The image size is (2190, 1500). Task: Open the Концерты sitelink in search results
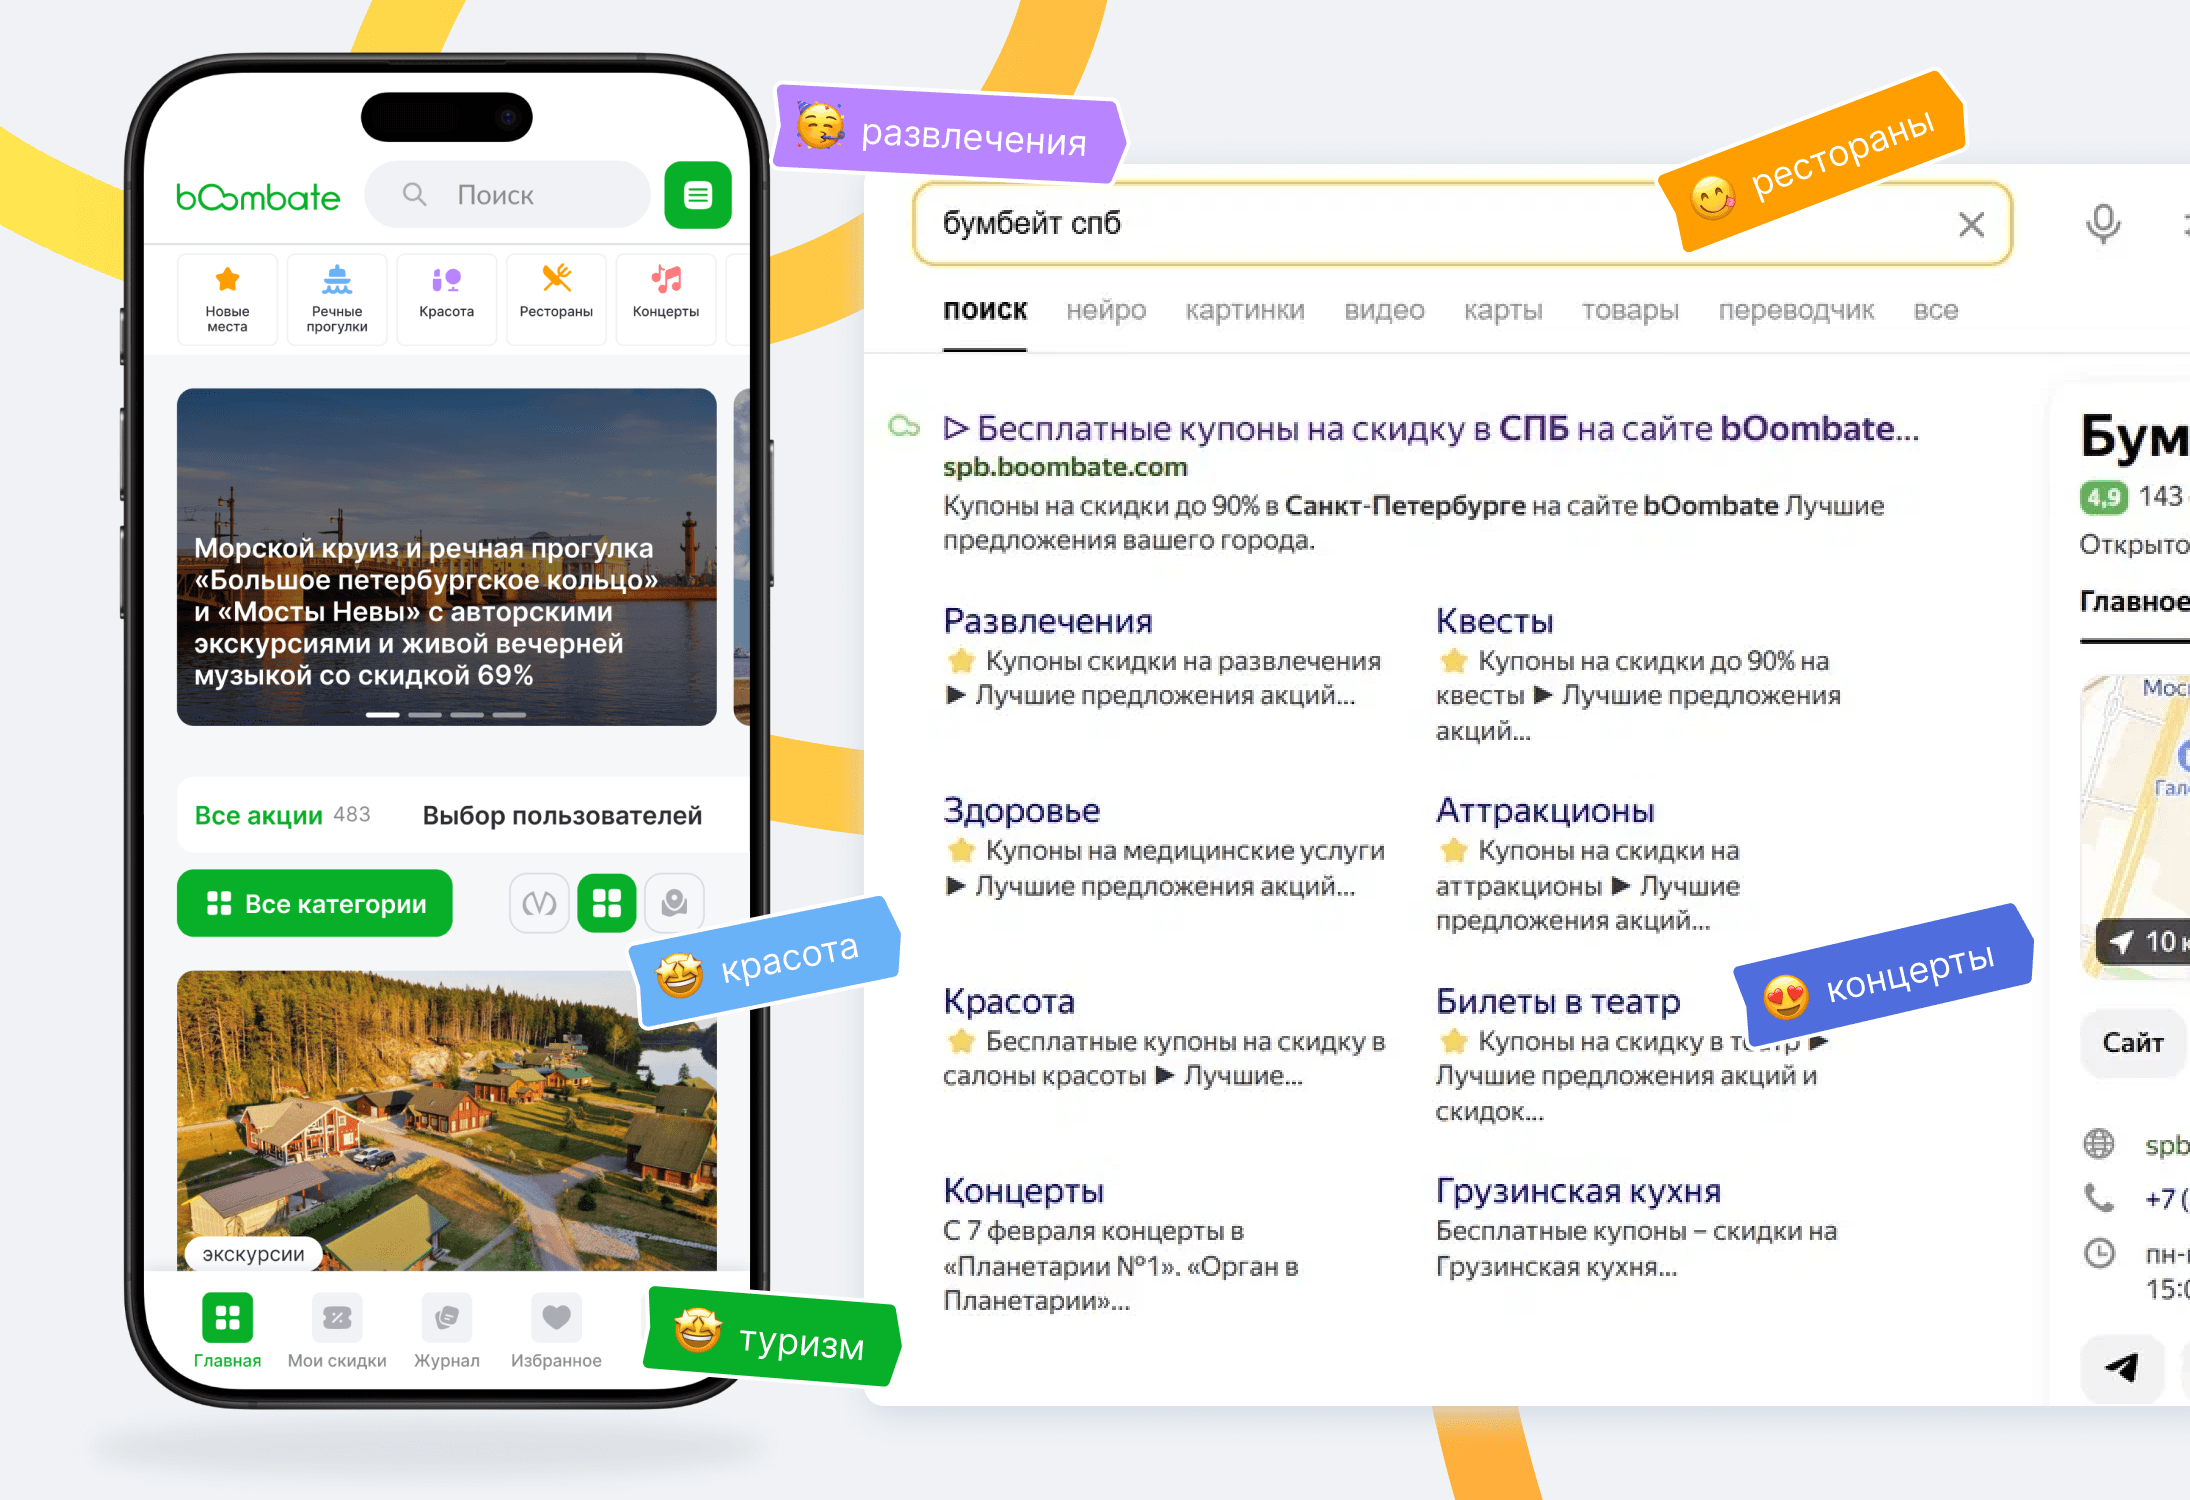1023,1191
